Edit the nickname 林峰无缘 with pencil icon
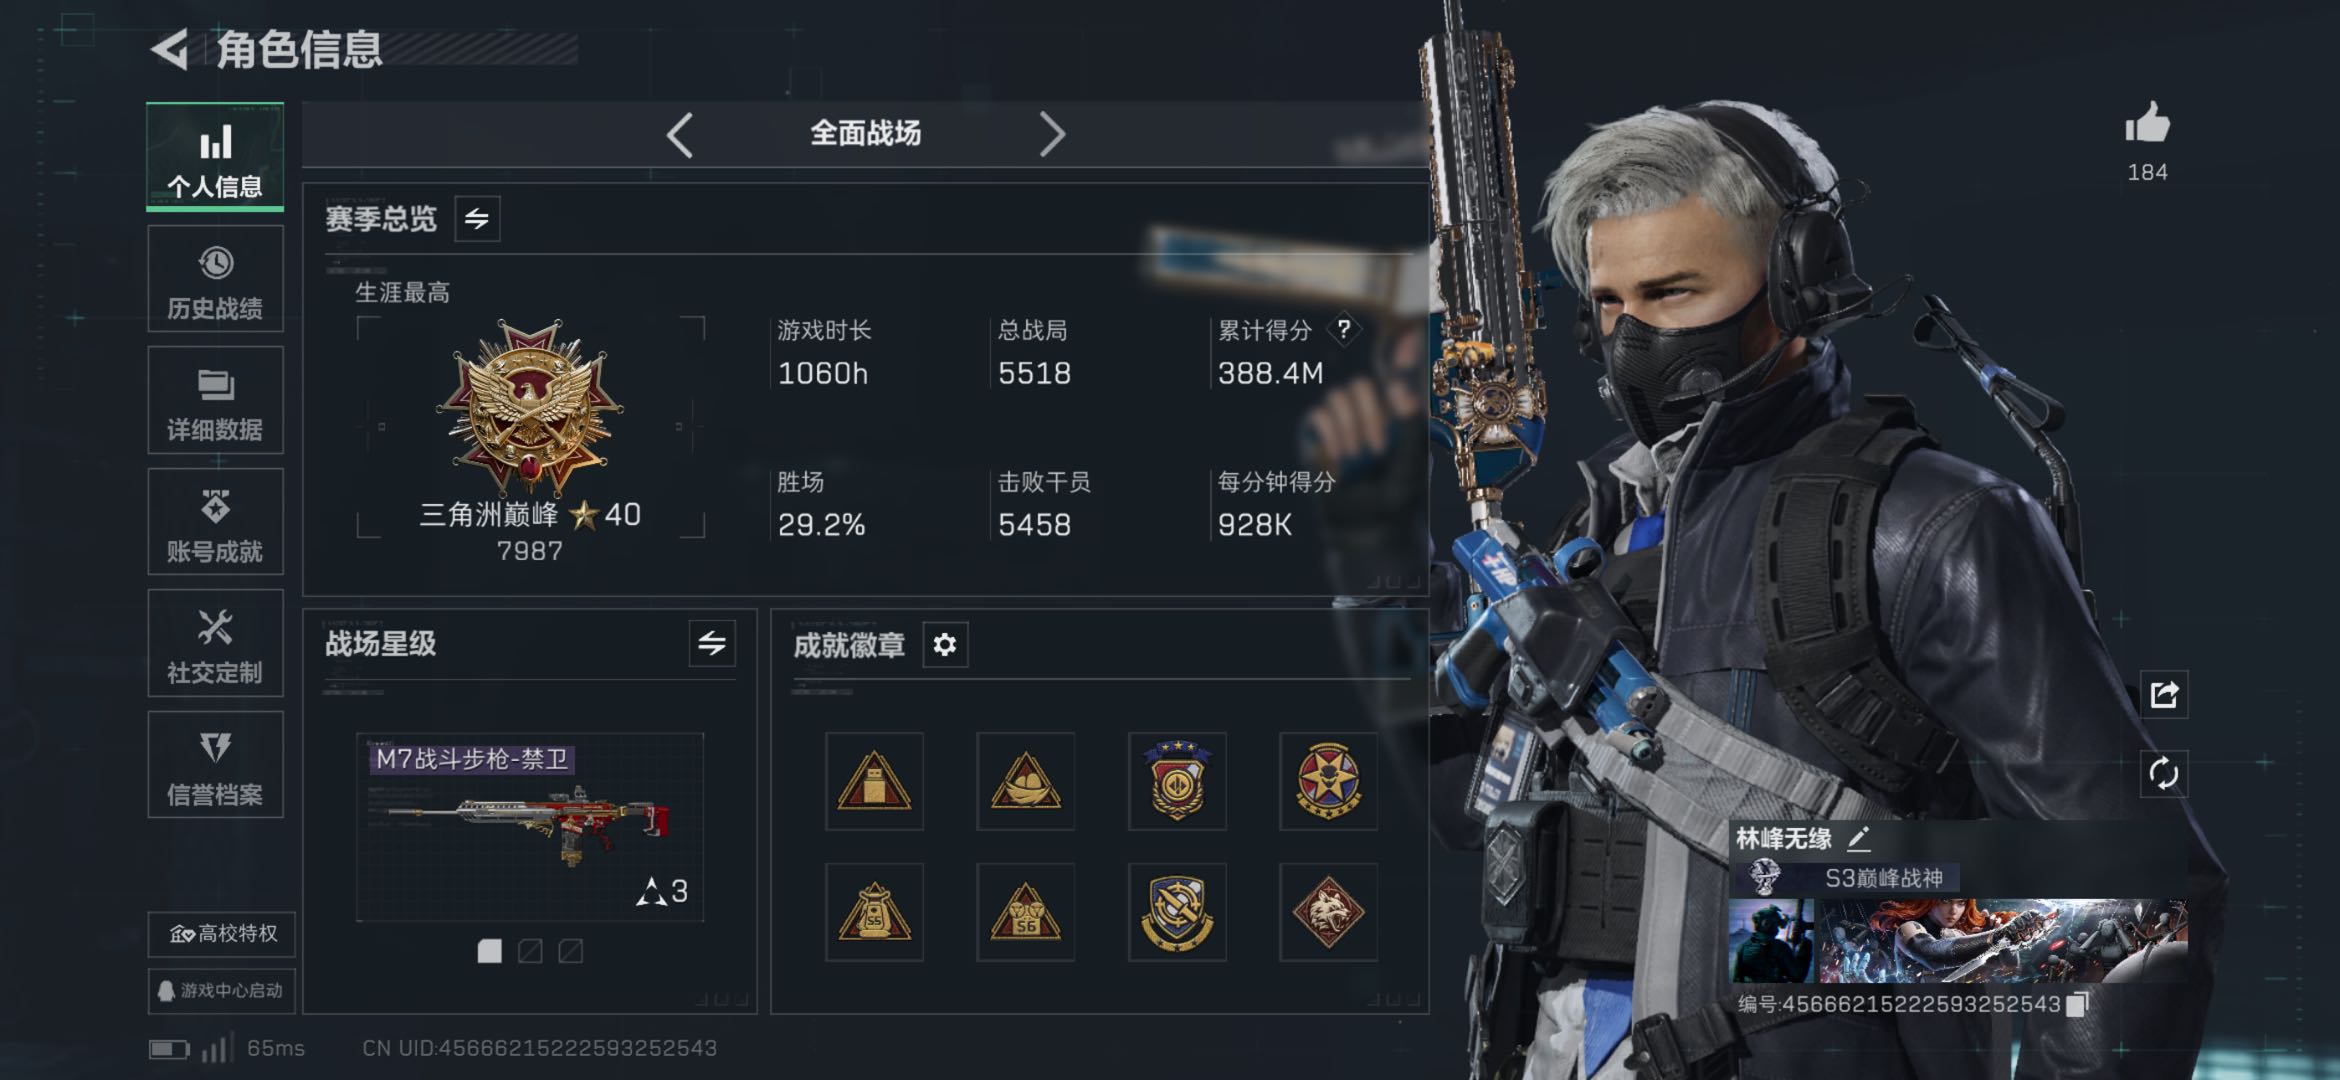Screen dimensions: 2340x1080 tap(1859, 838)
